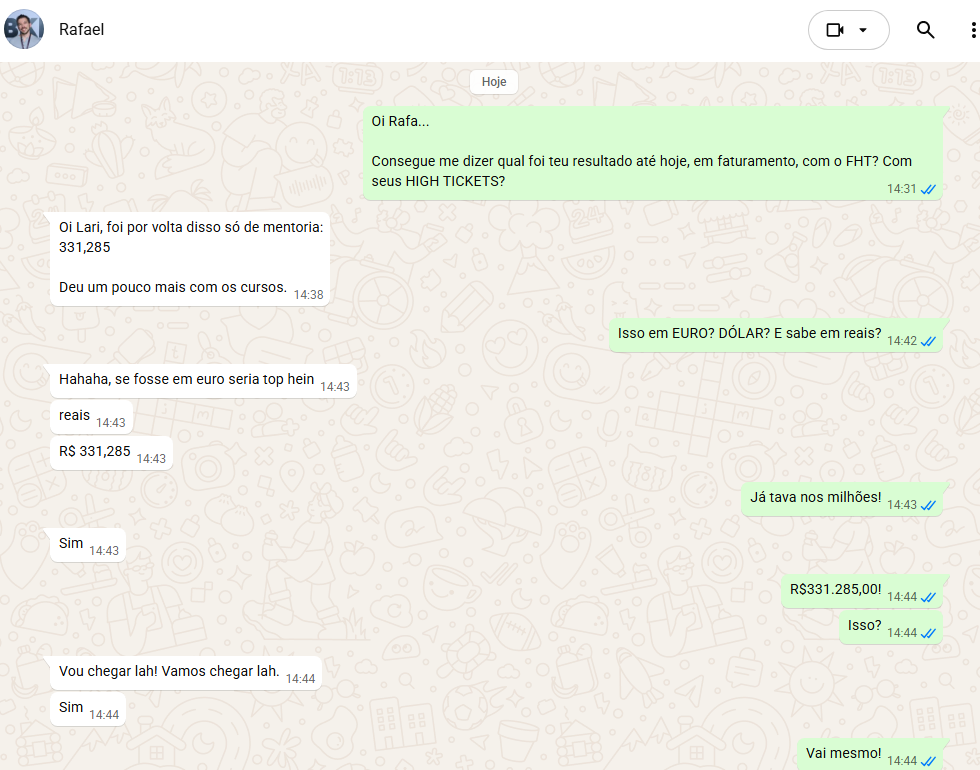The height and width of the screenshot is (770, 980).
Task: Click the "Já tava nos milhões!" message
Action: 815,498
